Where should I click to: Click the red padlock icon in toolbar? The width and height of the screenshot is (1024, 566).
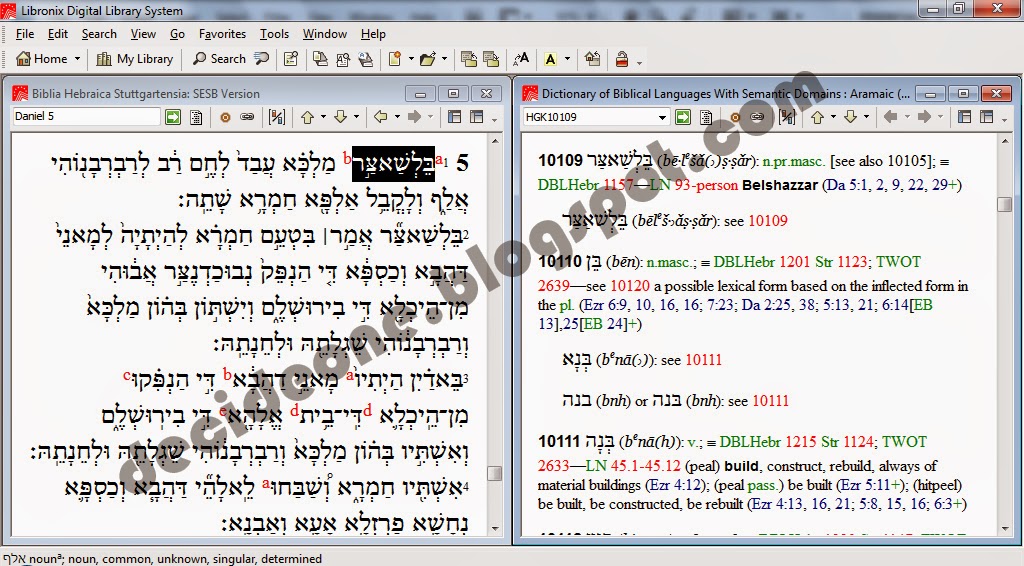[x=622, y=59]
